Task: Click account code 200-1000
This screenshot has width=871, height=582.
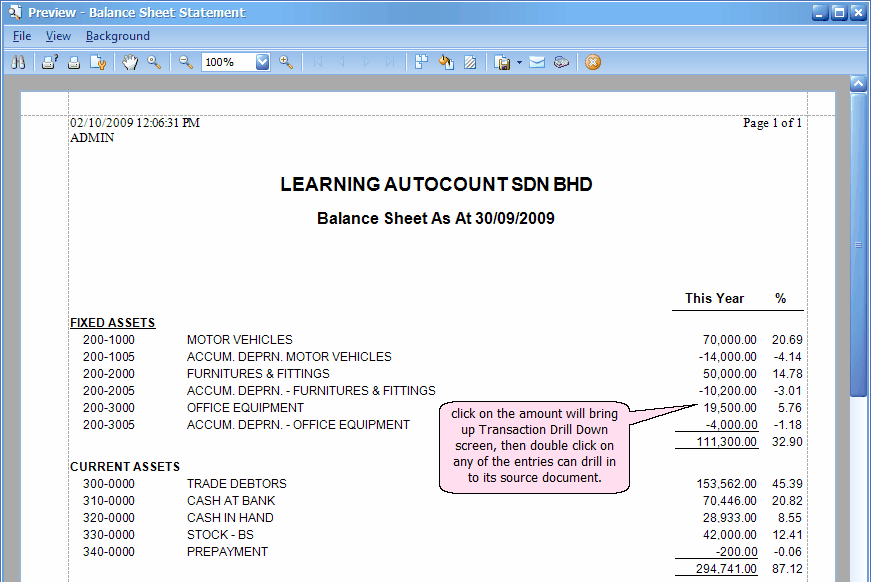Action: click(x=109, y=340)
